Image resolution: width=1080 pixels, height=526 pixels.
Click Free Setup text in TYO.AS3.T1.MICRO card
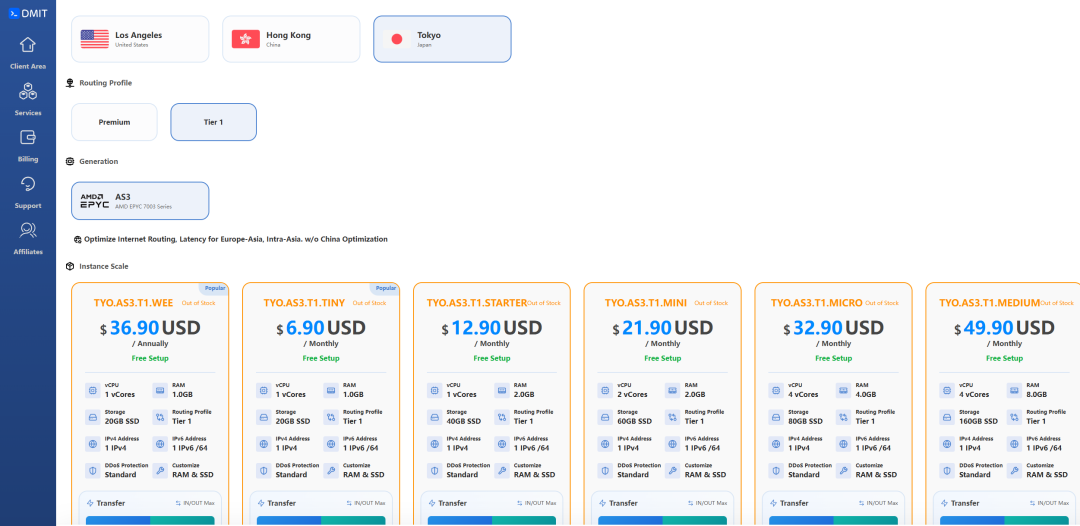[x=833, y=358]
